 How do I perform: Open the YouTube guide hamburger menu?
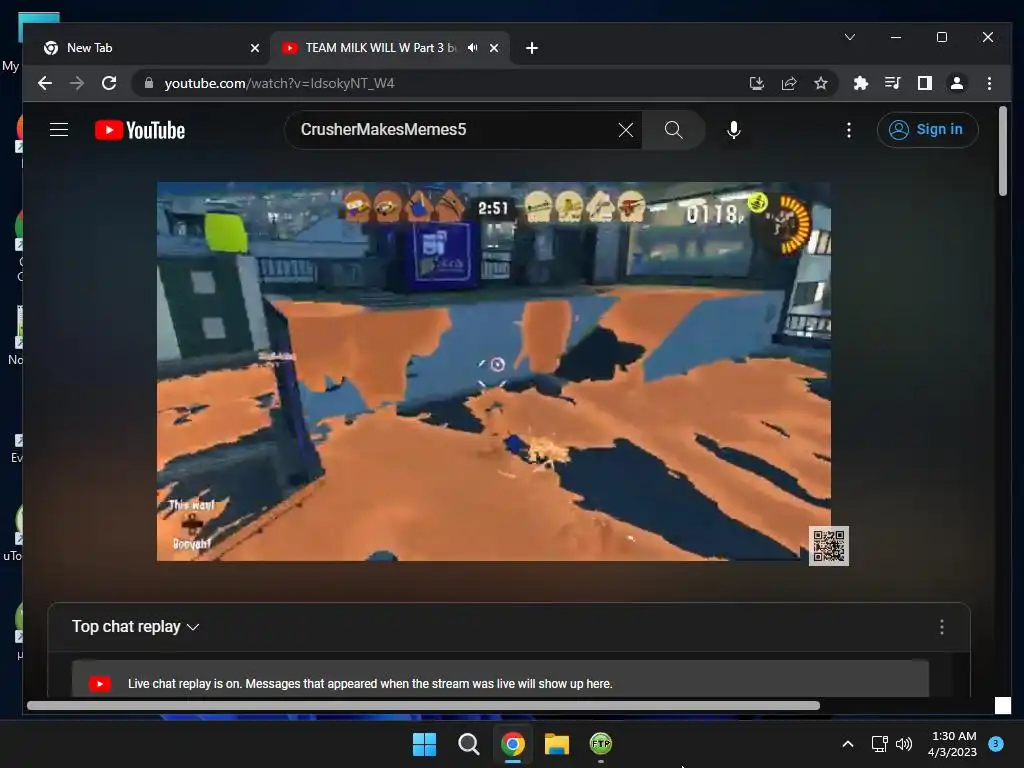point(59,130)
